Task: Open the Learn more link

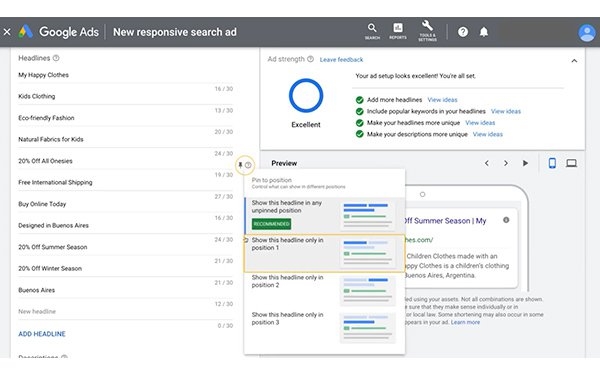Action: pos(465,322)
